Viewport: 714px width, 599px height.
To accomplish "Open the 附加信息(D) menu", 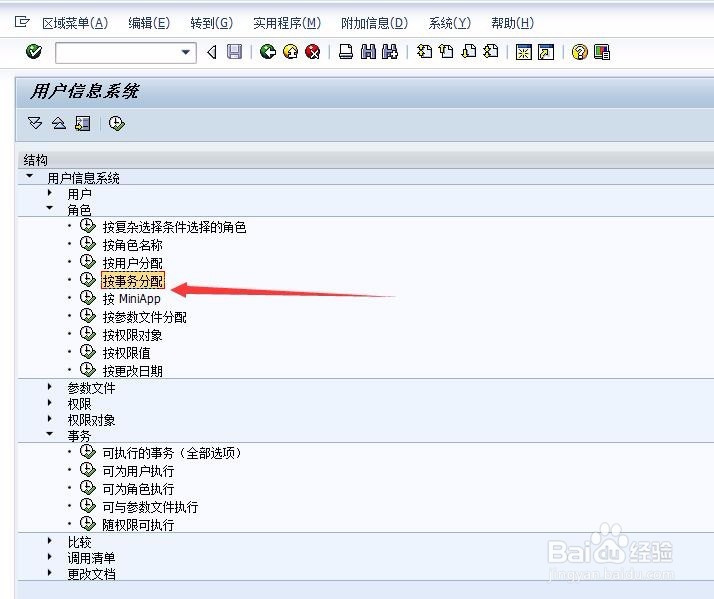I will pos(374,23).
